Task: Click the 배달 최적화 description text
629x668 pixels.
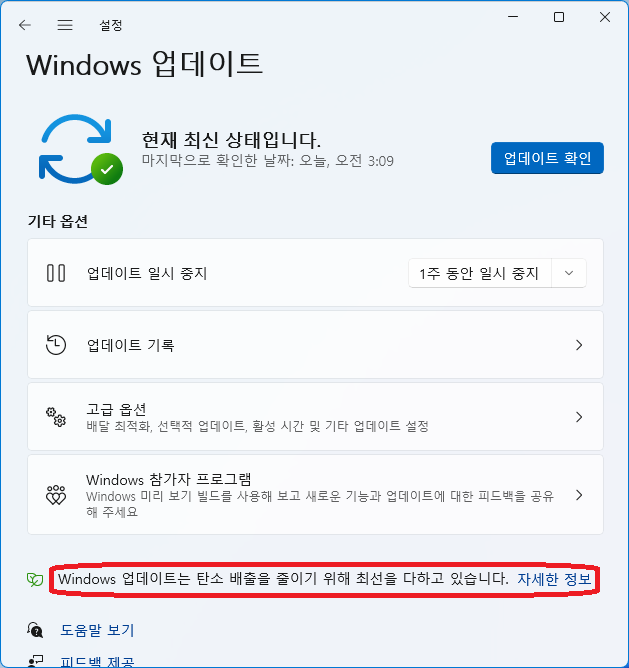Action: [257, 426]
